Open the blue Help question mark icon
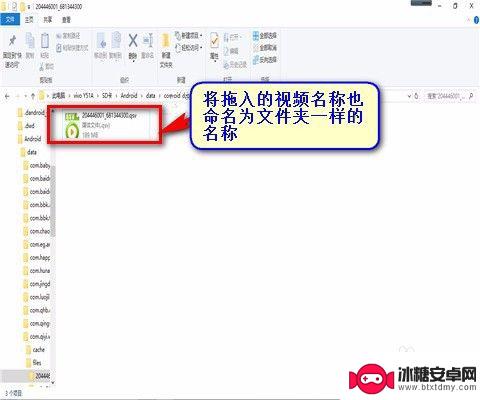This screenshot has height=400, width=480. [x=477, y=20]
